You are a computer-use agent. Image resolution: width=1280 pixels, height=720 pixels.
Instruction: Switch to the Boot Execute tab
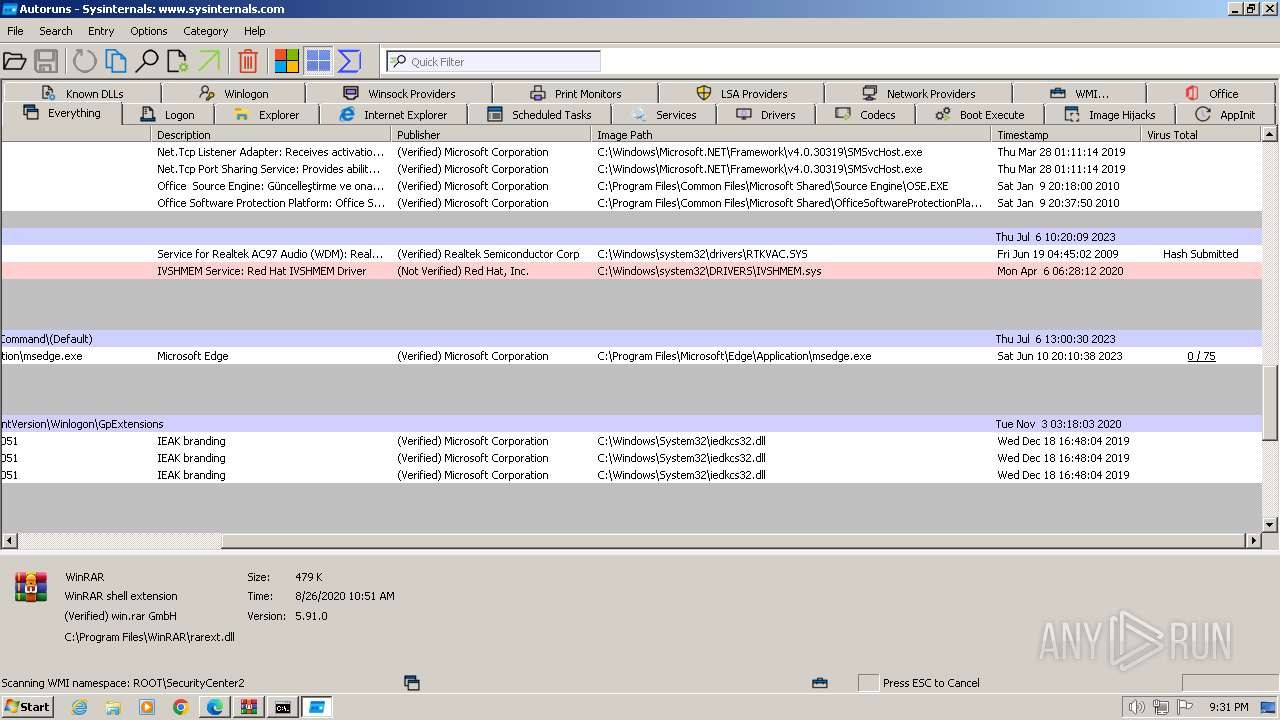pos(979,115)
